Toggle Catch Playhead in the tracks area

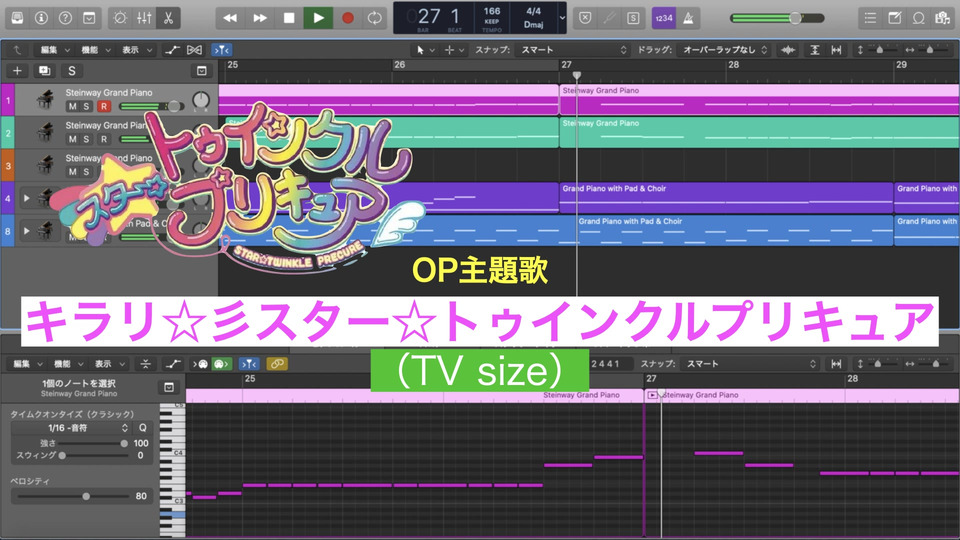click(x=222, y=50)
